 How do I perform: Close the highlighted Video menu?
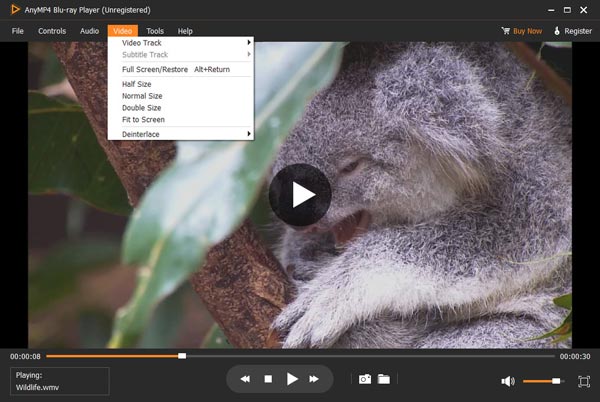pos(123,31)
